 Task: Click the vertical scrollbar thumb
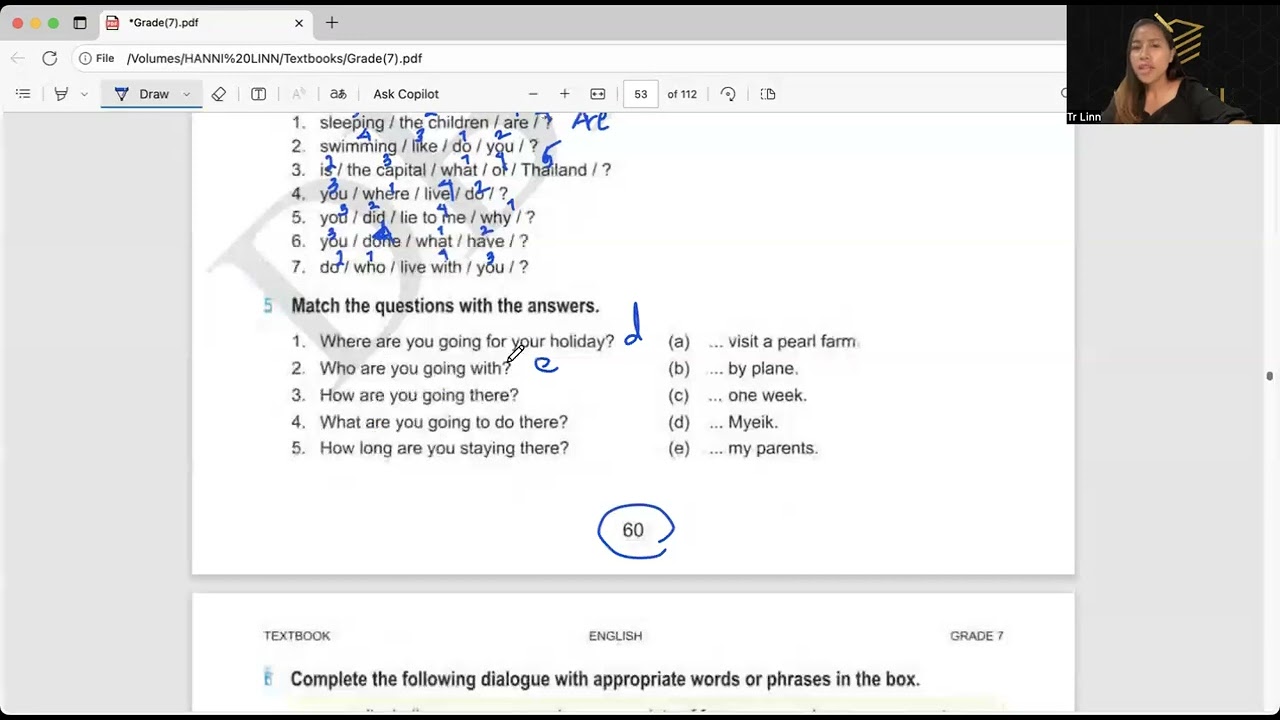[1269, 376]
